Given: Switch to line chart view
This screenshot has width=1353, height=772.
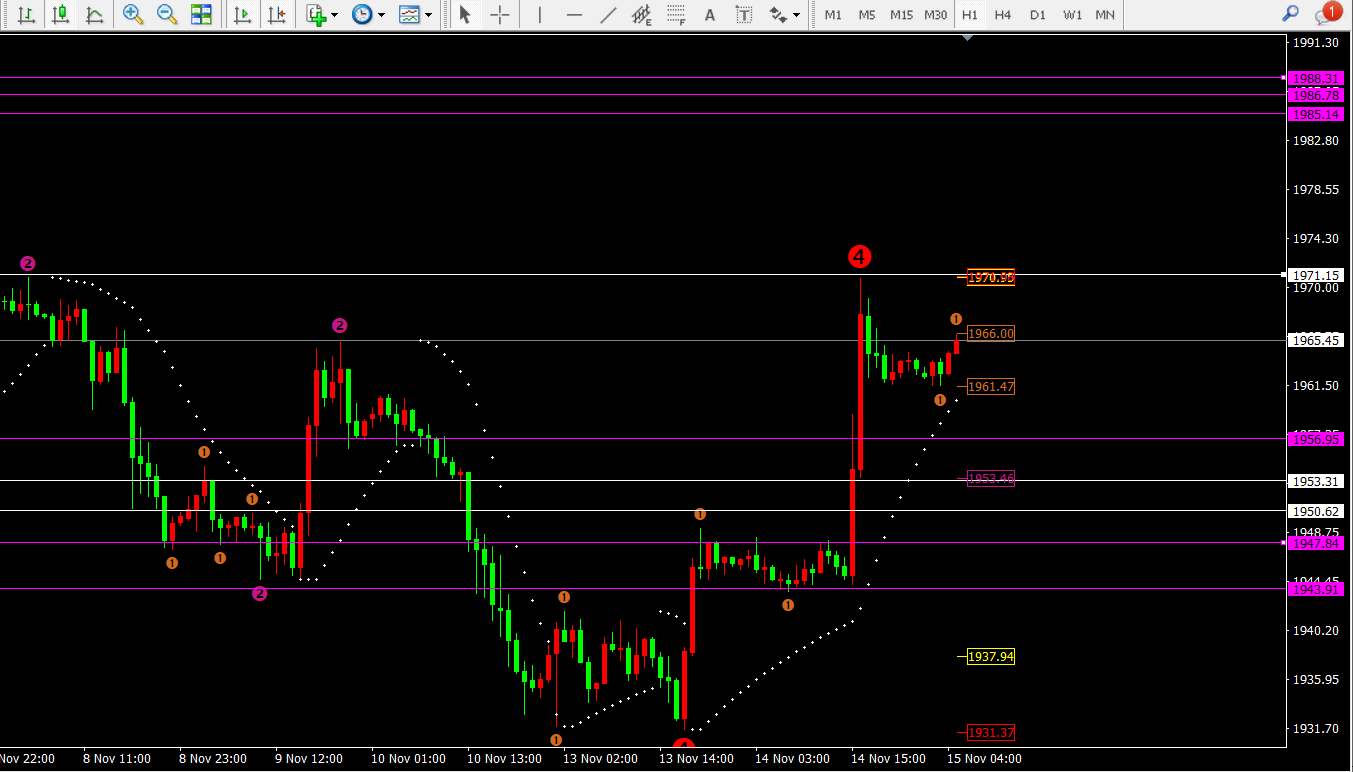Looking at the screenshot, I should (x=95, y=15).
